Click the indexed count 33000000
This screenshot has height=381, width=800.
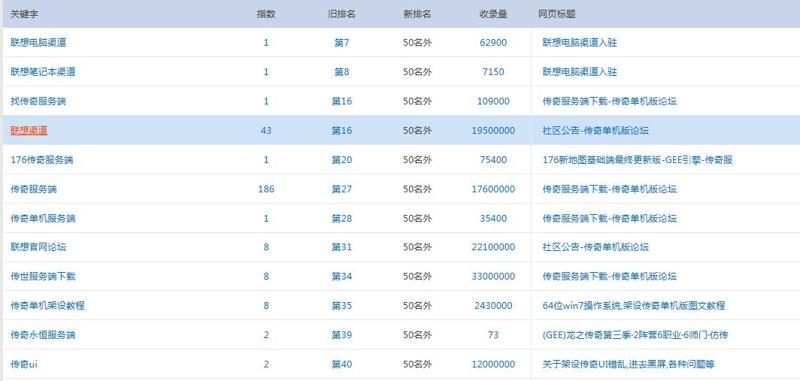[x=493, y=276]
